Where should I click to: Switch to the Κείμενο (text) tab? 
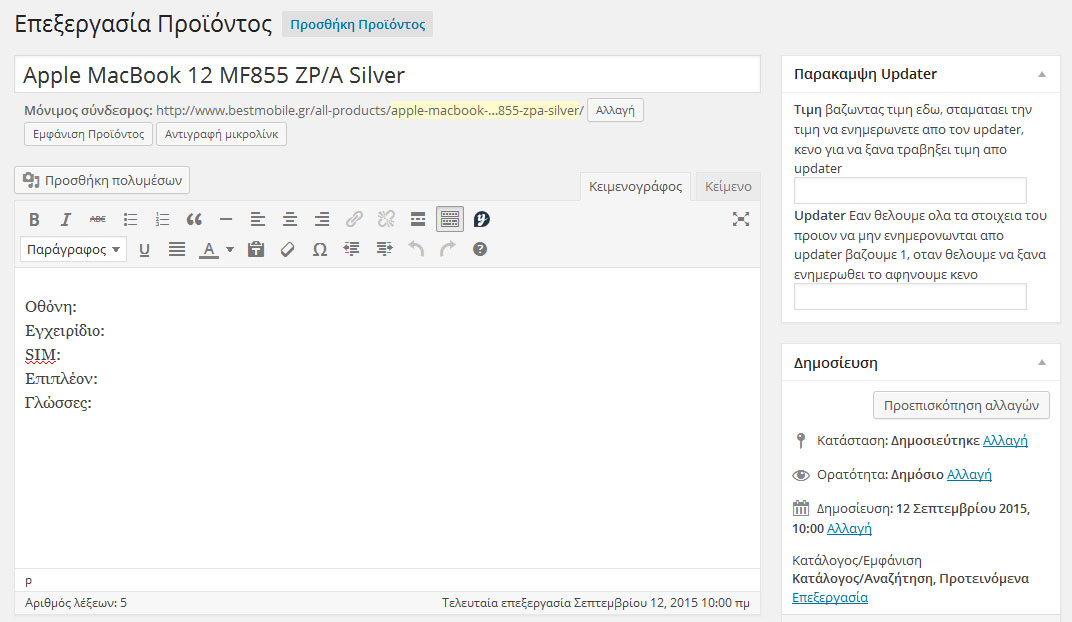(x=728, y=187)
